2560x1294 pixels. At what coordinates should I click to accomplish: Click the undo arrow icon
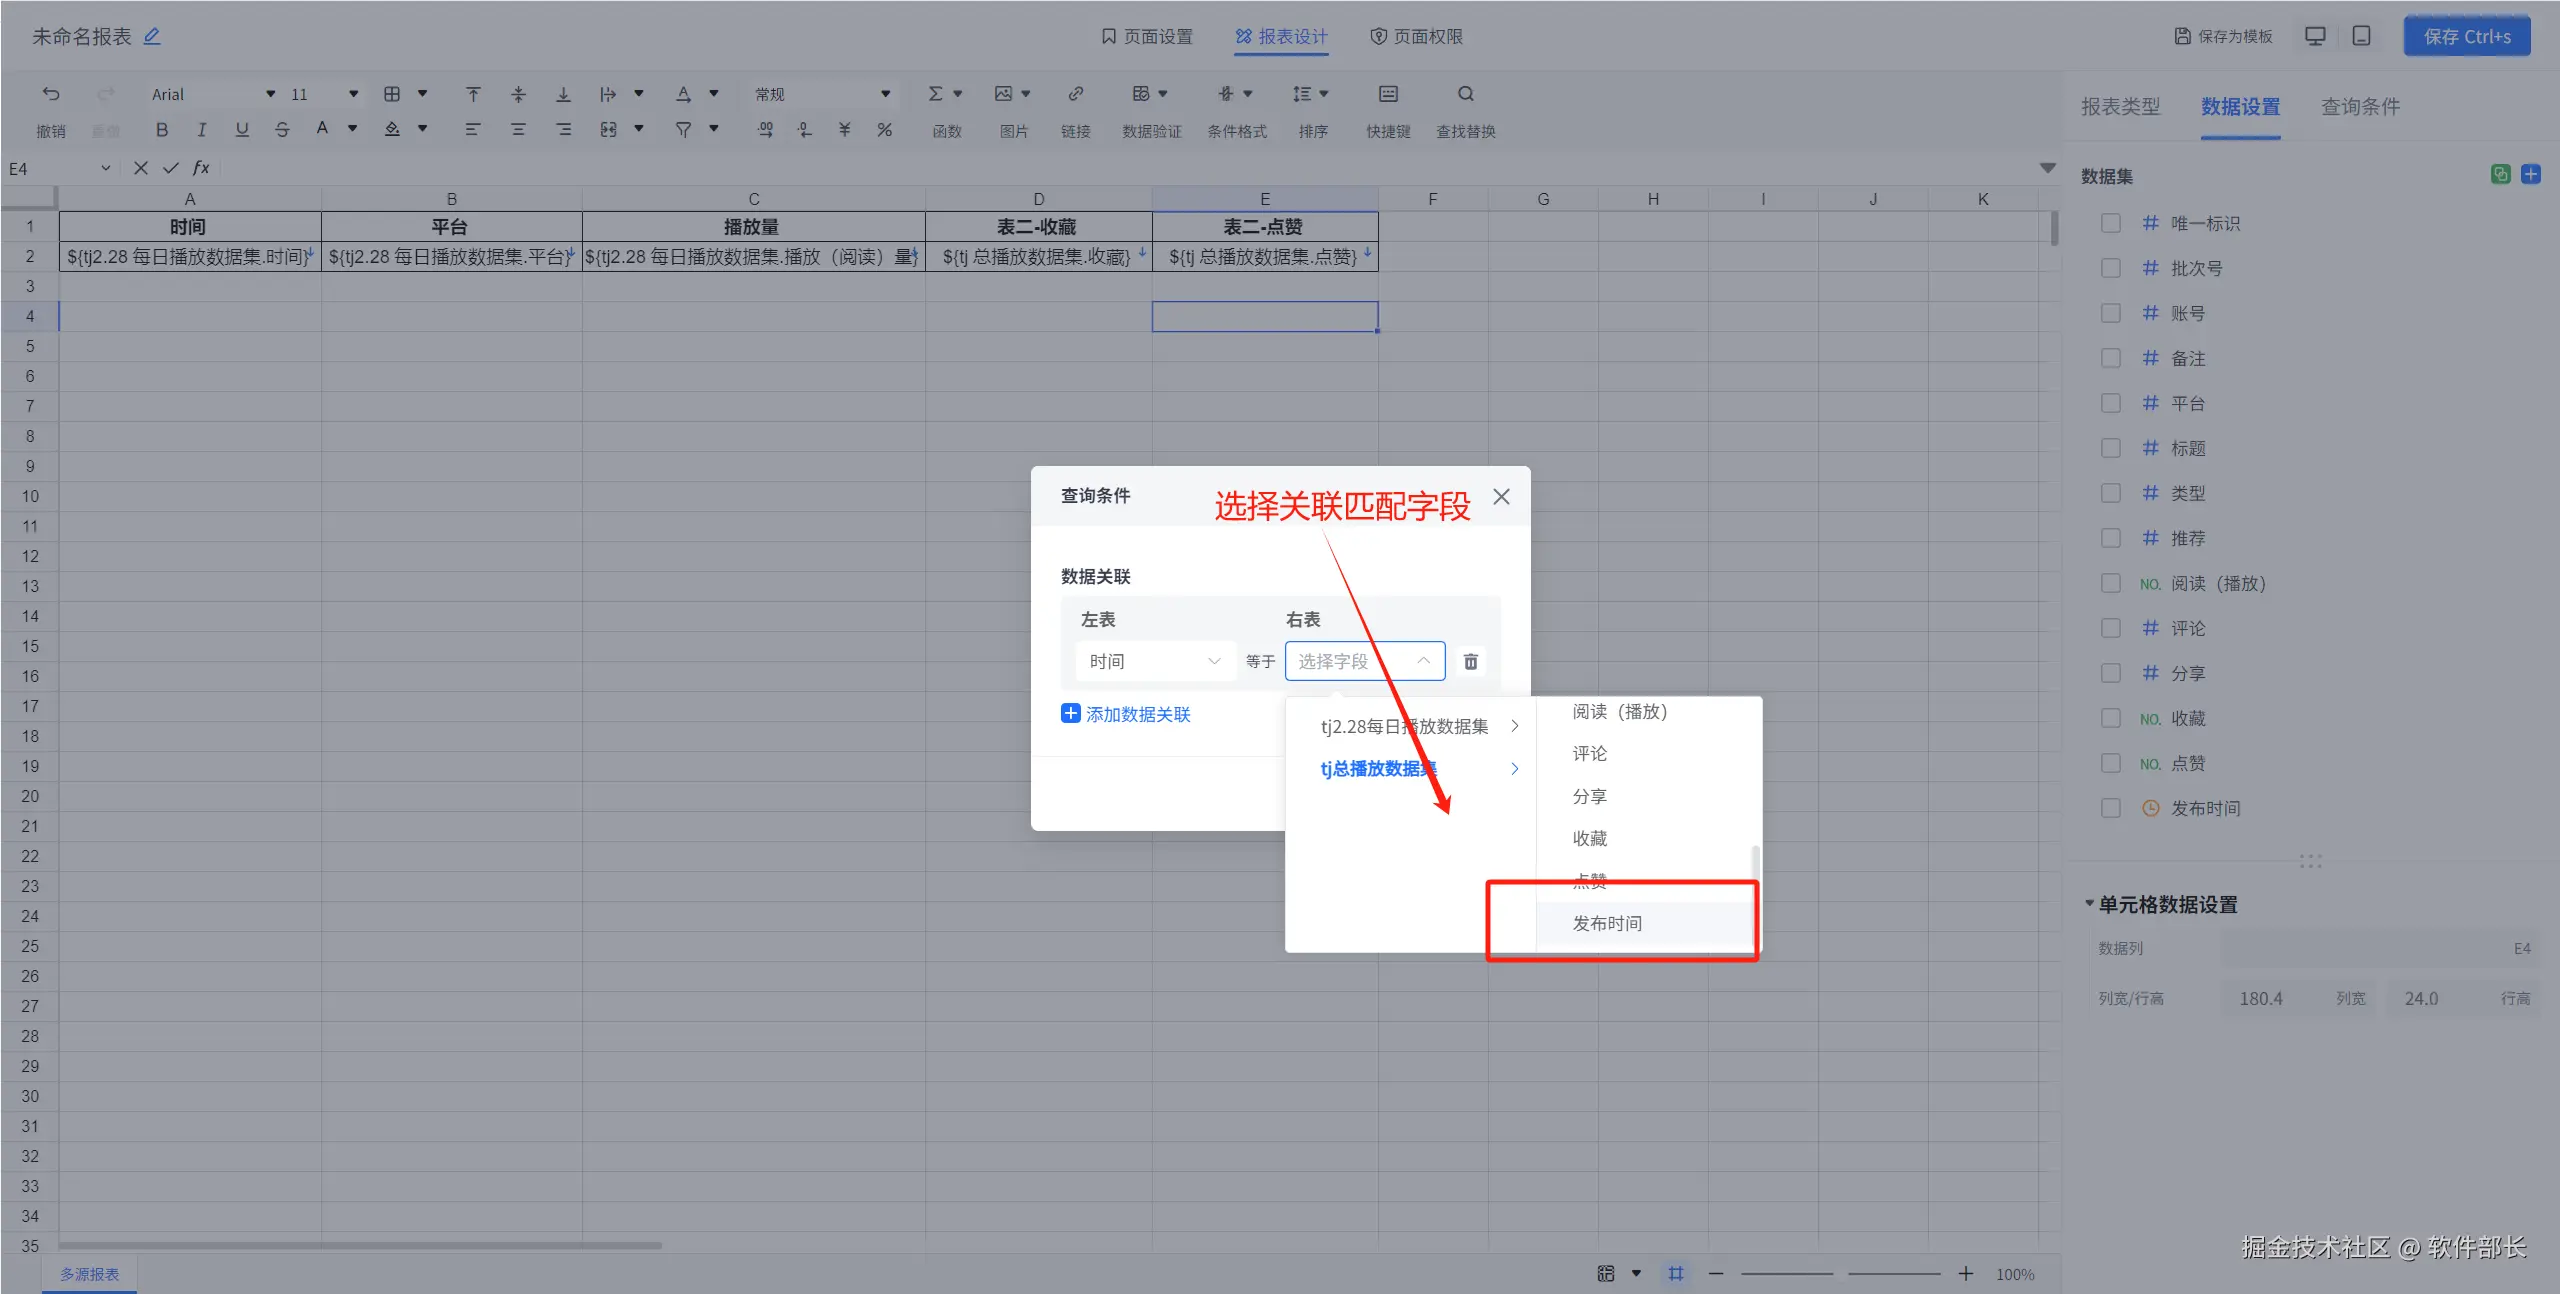click(x=51, y=94)
